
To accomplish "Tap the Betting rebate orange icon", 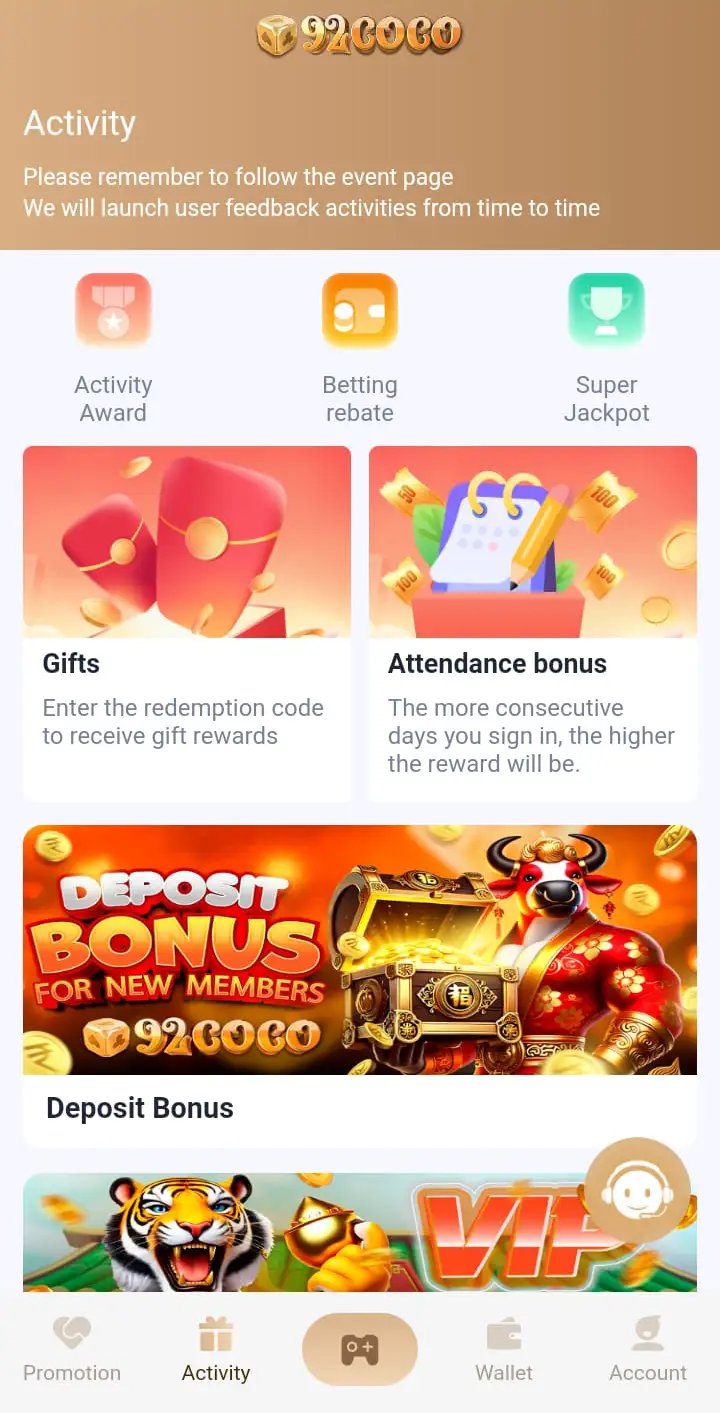I will click(360, 310).
